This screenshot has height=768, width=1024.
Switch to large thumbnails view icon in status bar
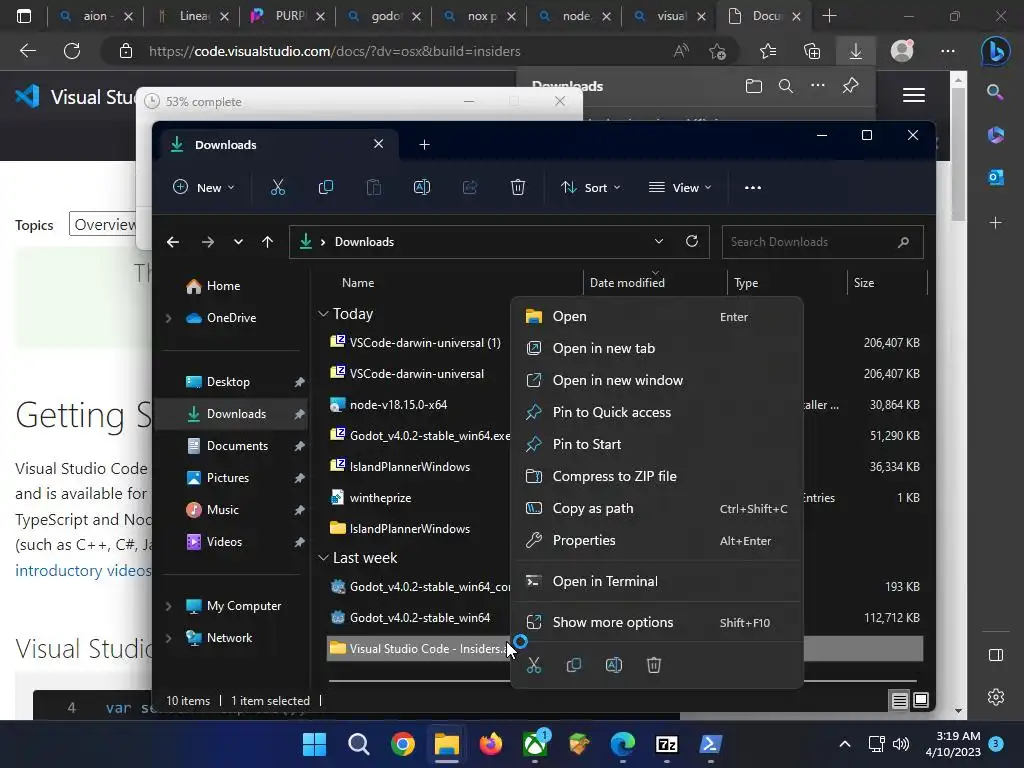(921, 701)
